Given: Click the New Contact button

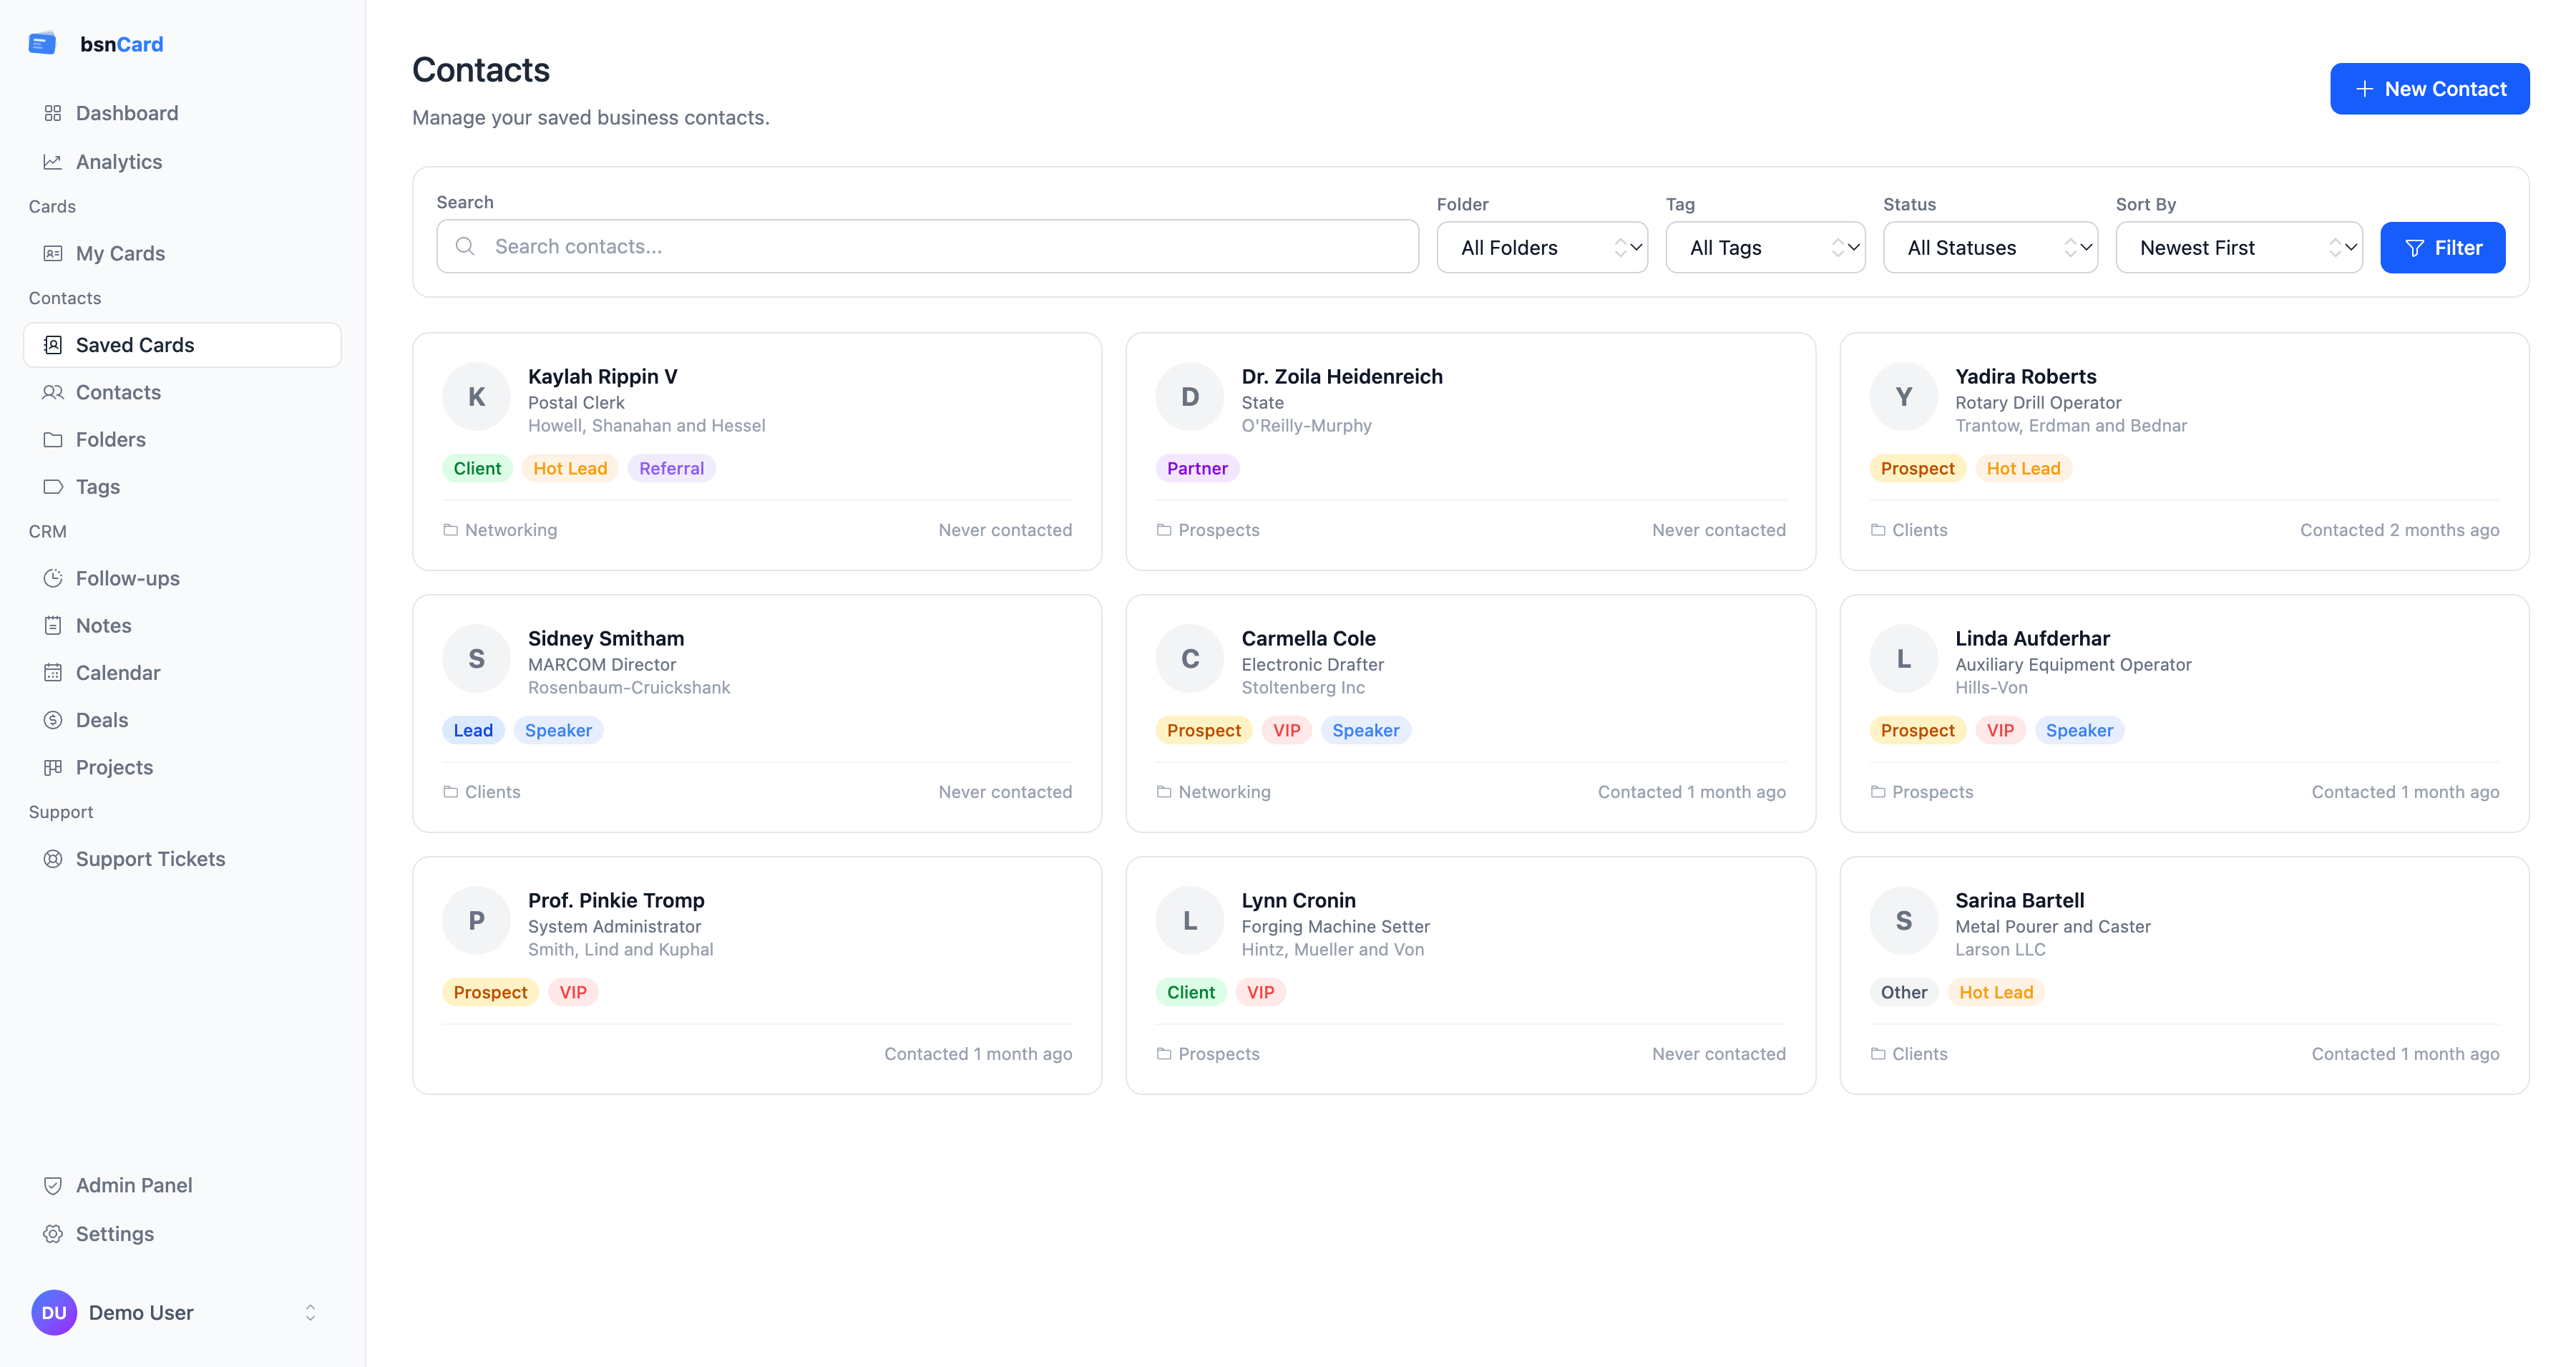Looking at the screenshot, I should coord(2430,88).
